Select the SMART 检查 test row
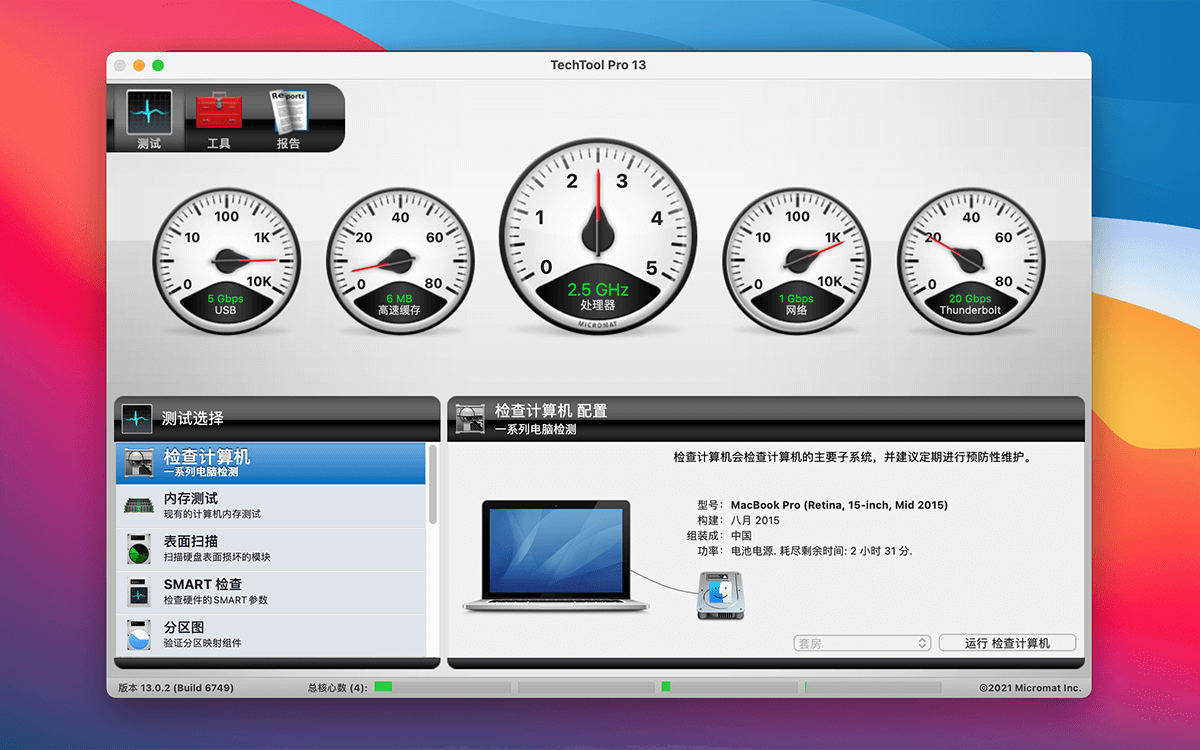 [x=271, y=592]
